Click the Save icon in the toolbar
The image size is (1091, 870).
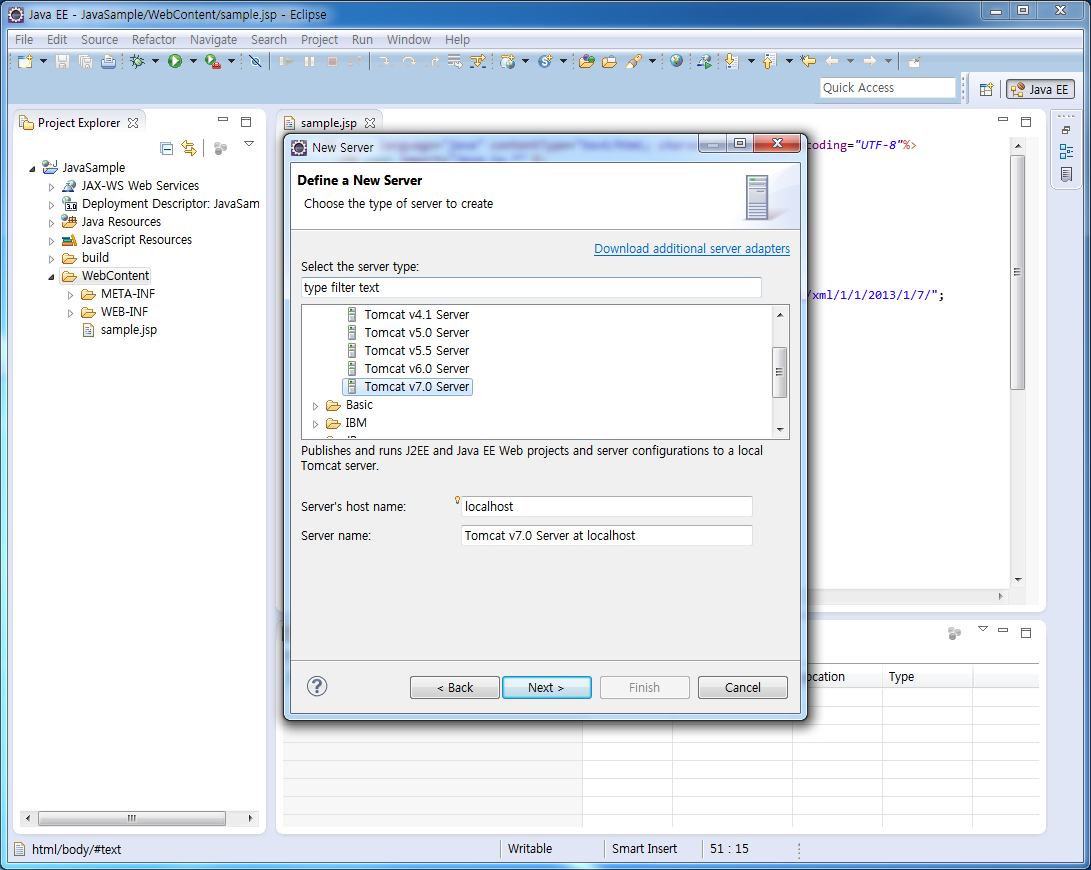click(x=60, y=61)
